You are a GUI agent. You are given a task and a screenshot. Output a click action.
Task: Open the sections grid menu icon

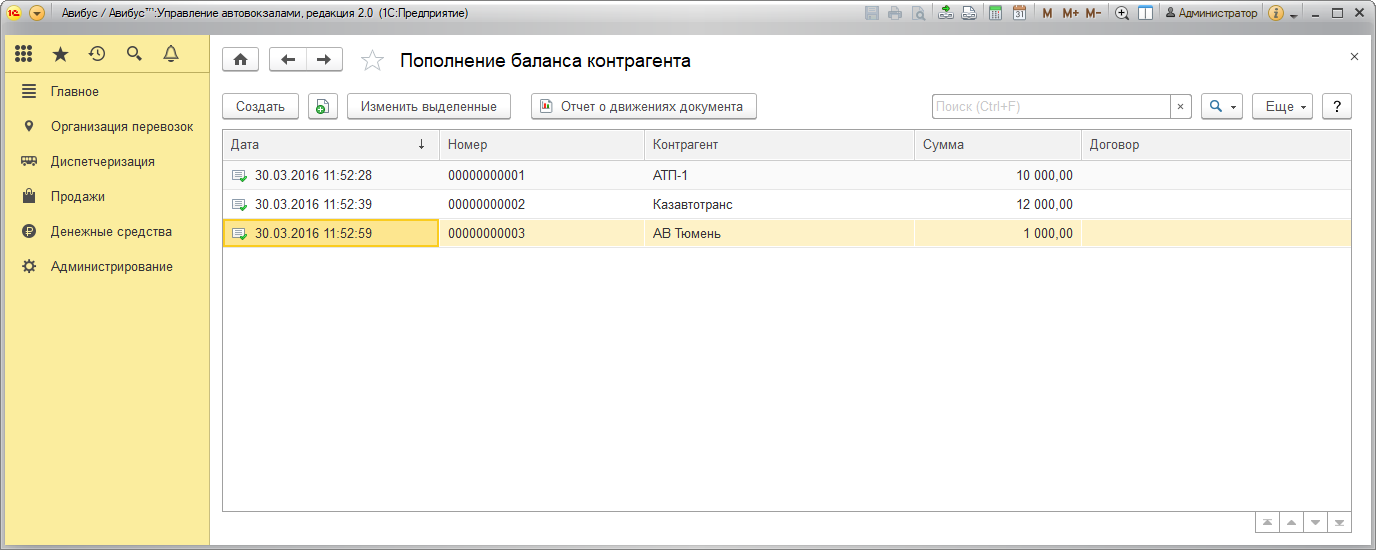(x=23, y=54)
